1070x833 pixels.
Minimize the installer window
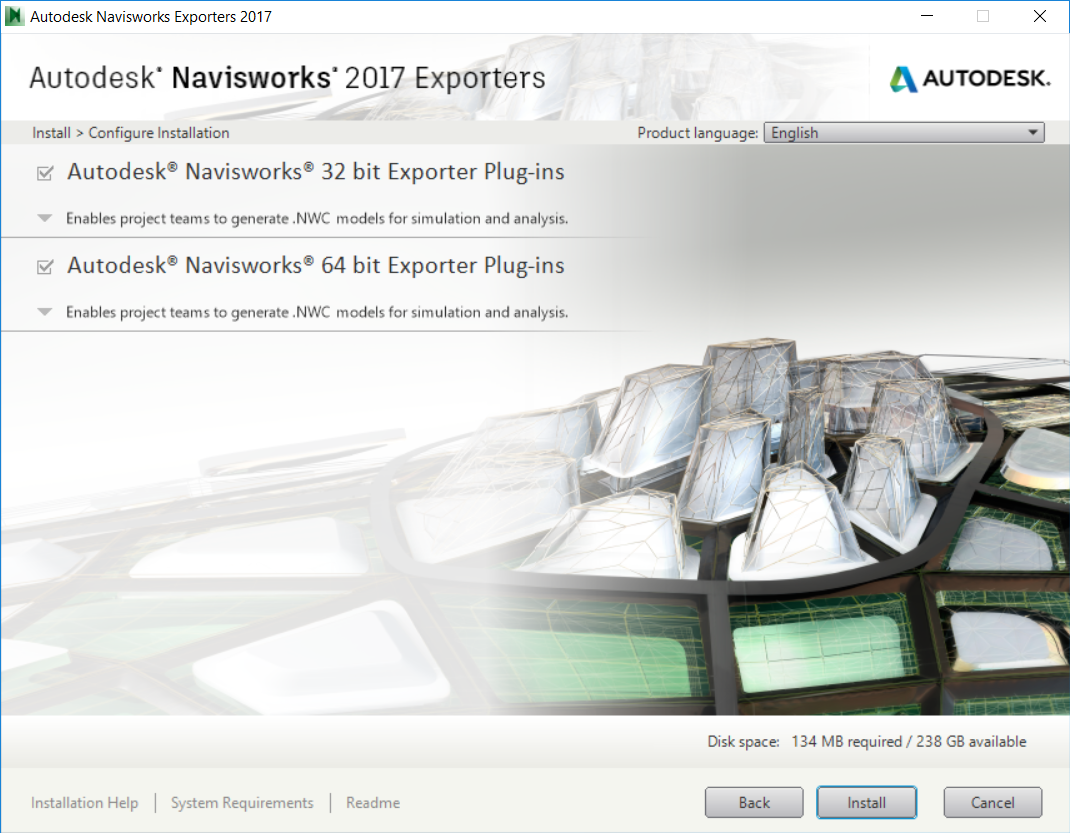click(929, 16)
